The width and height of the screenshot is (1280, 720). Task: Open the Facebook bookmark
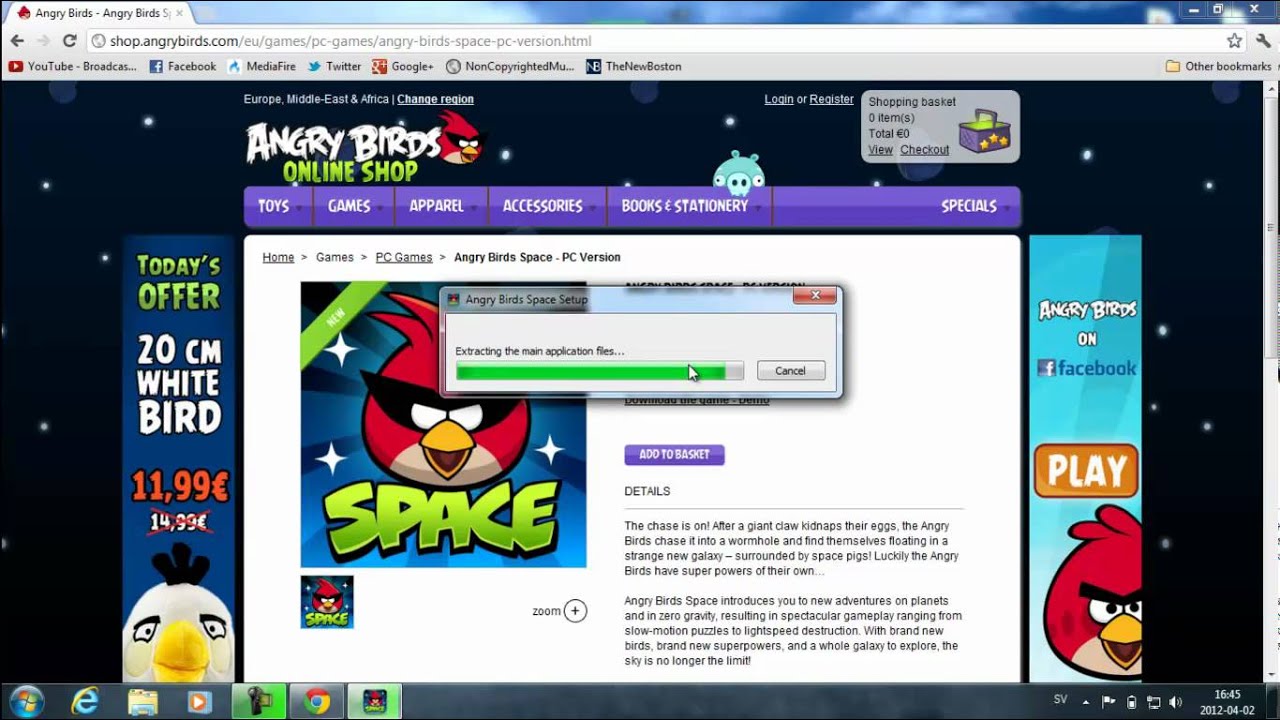pyautogui.click(x=182, y=66)
